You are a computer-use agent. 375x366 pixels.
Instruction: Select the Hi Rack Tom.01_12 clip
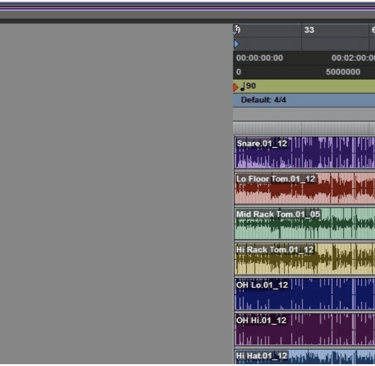pyautogui.click(x=305, y=259)
